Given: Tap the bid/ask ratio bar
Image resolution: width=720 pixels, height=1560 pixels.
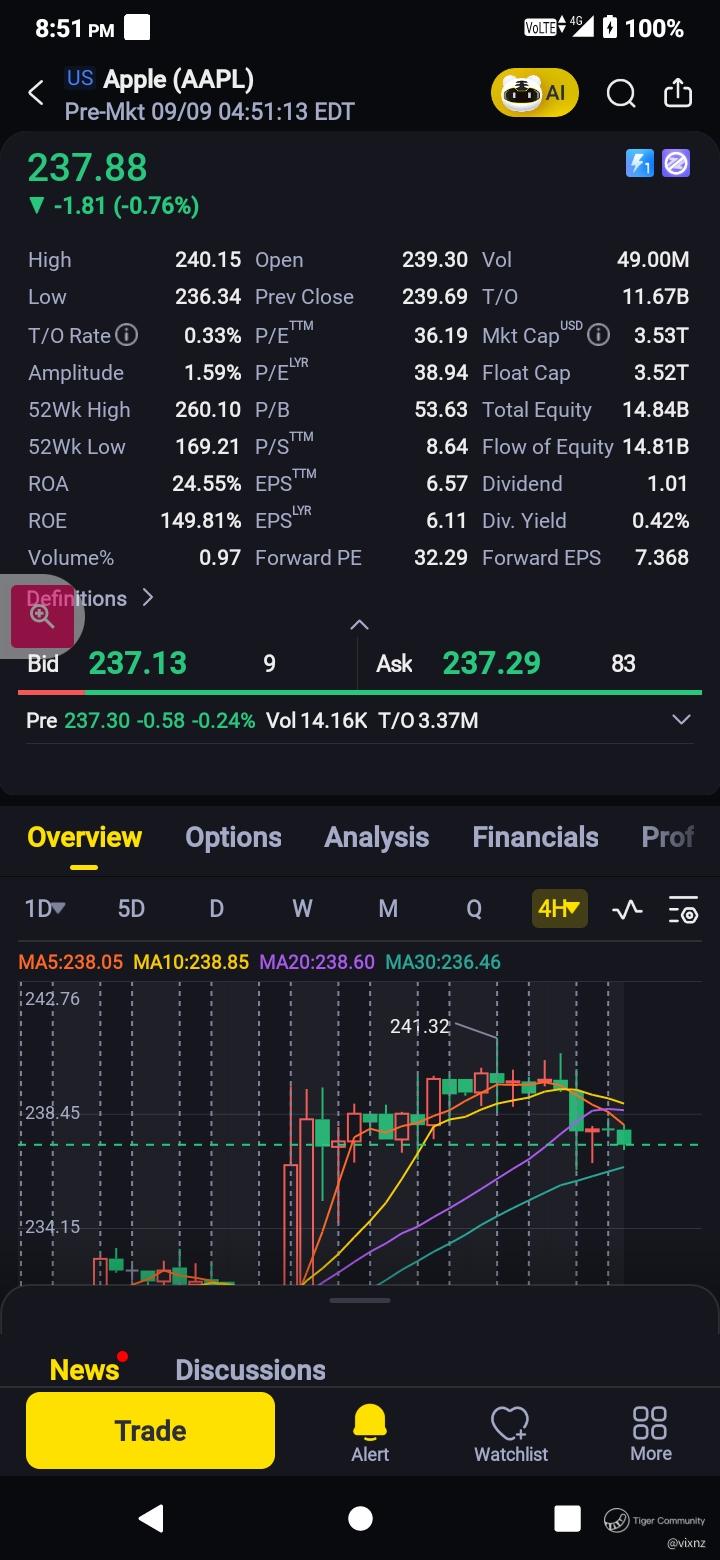Looking at the screenshot, I should (360, 692).
